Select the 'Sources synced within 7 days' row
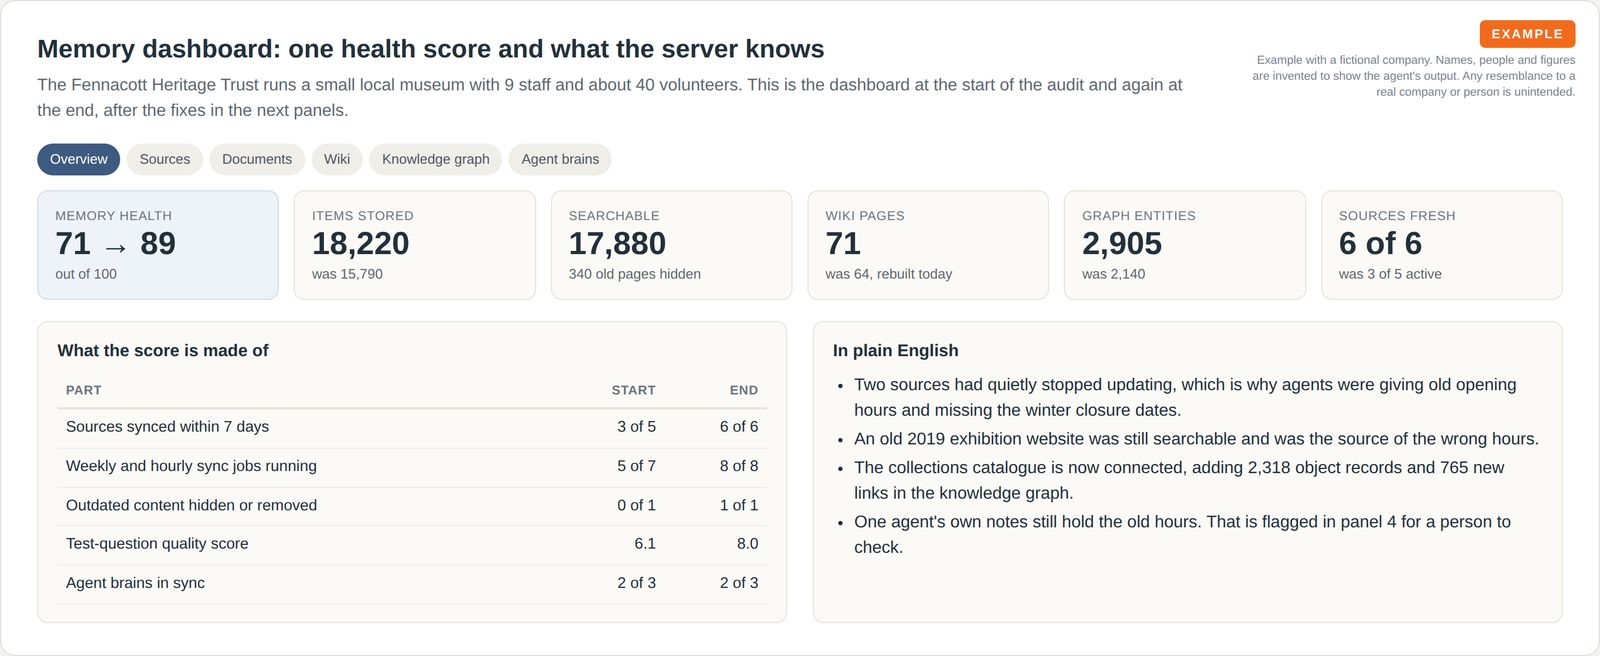Viewport: 1600px width, 656px height. pos(412,427)
